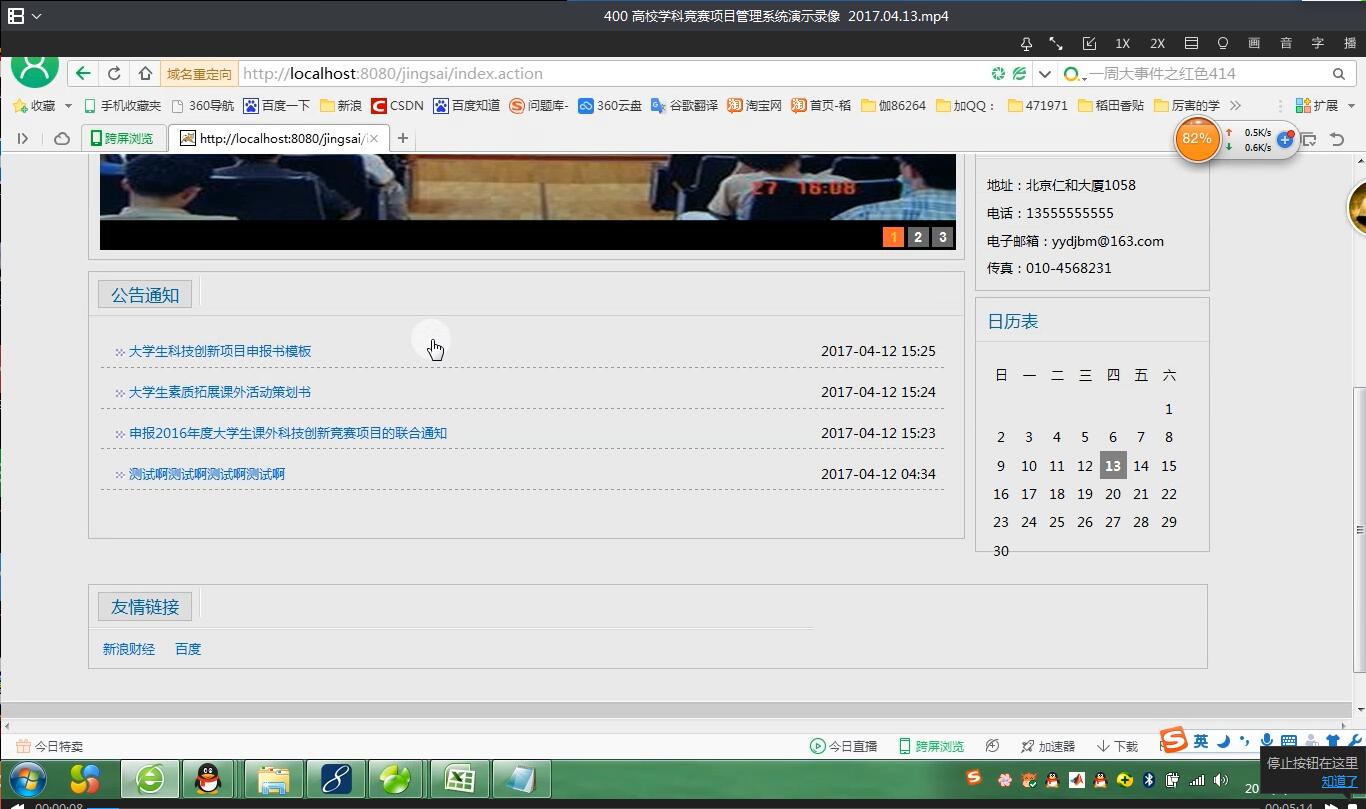Viewport: 1366px width, 809px height.
Task: Open 新浪财经 friendly link
Action: click(129, 649)
